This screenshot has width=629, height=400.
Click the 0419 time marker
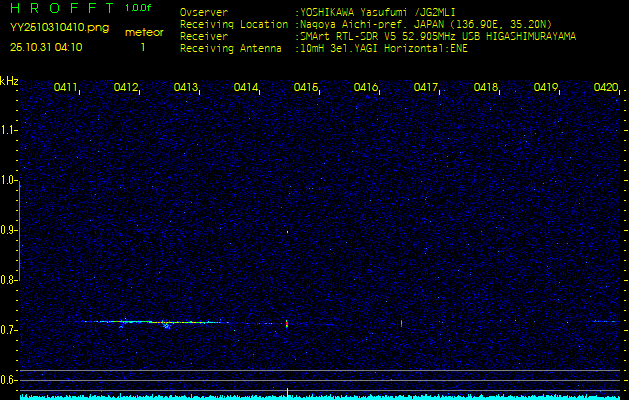(x=546, y=88)
